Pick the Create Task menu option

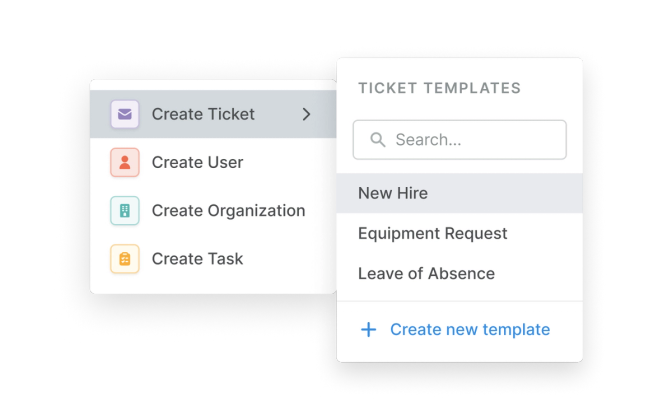coord(197,259)
